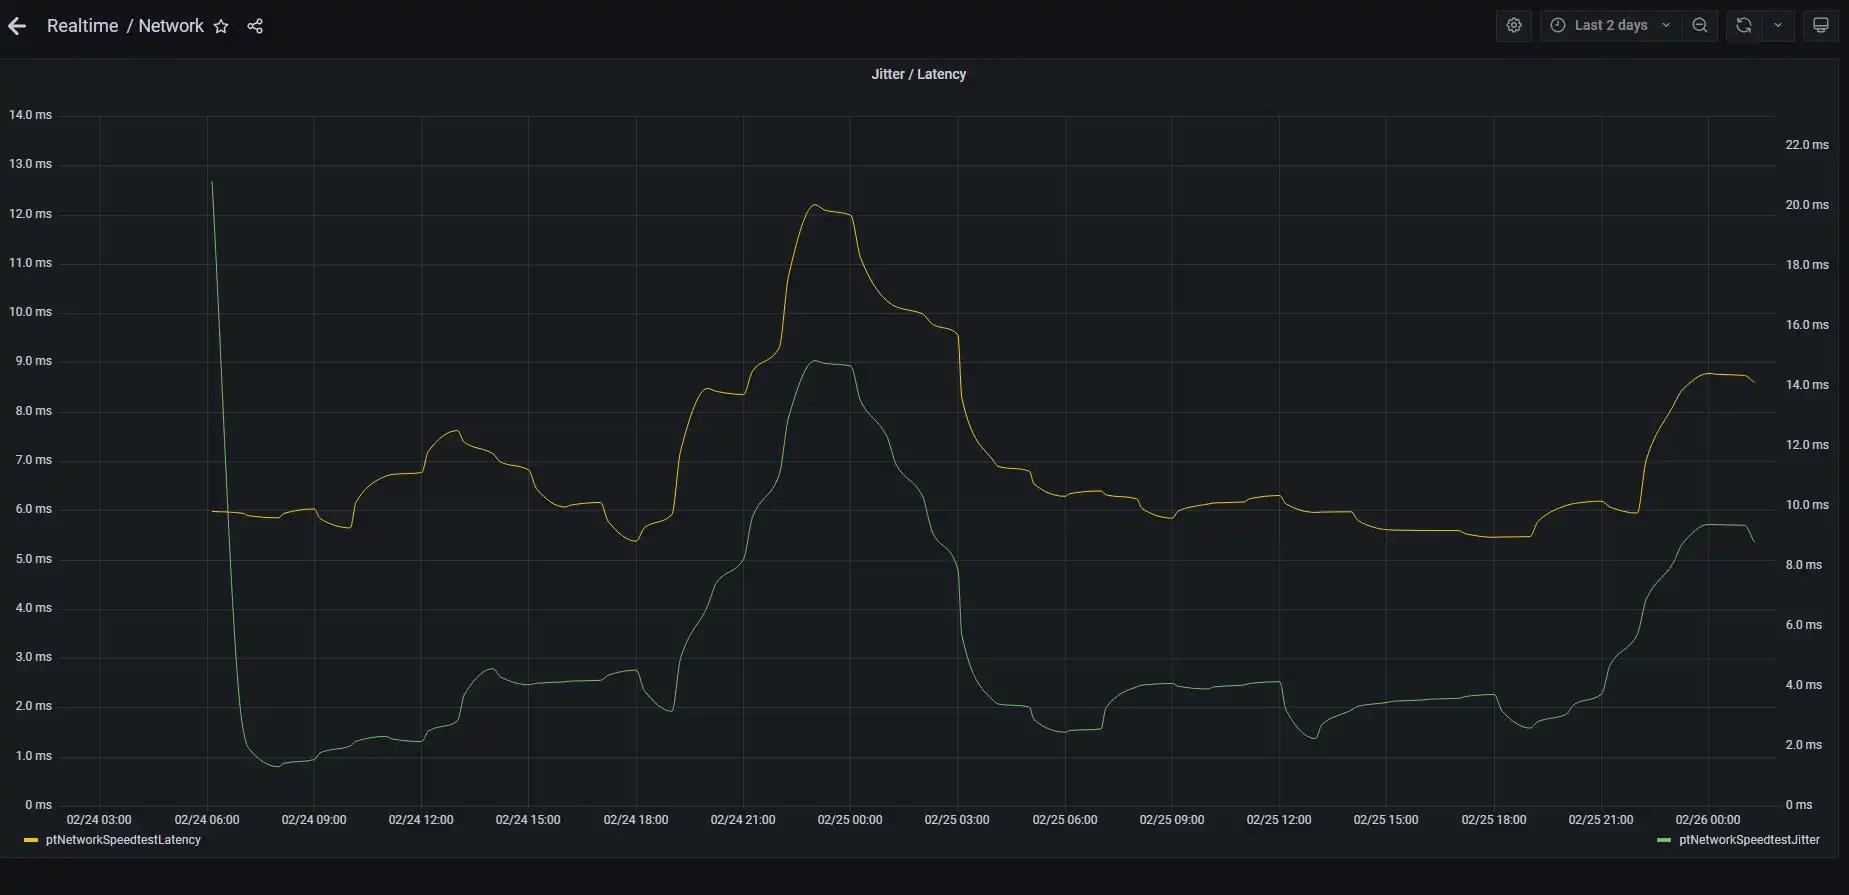Viewport: 1849px width, 895px height.
Task: Open the Jitter / Latency panel title menu
Action: (918, 74)
